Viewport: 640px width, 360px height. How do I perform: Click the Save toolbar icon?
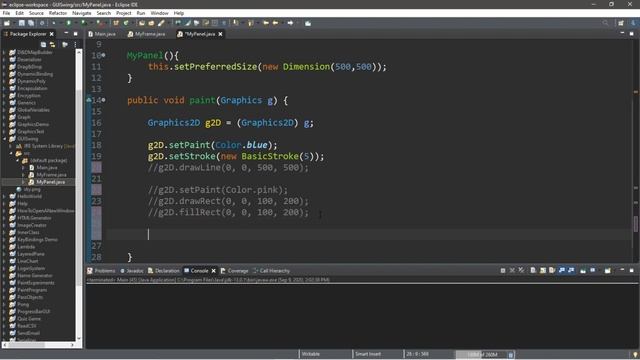(22, 23)
